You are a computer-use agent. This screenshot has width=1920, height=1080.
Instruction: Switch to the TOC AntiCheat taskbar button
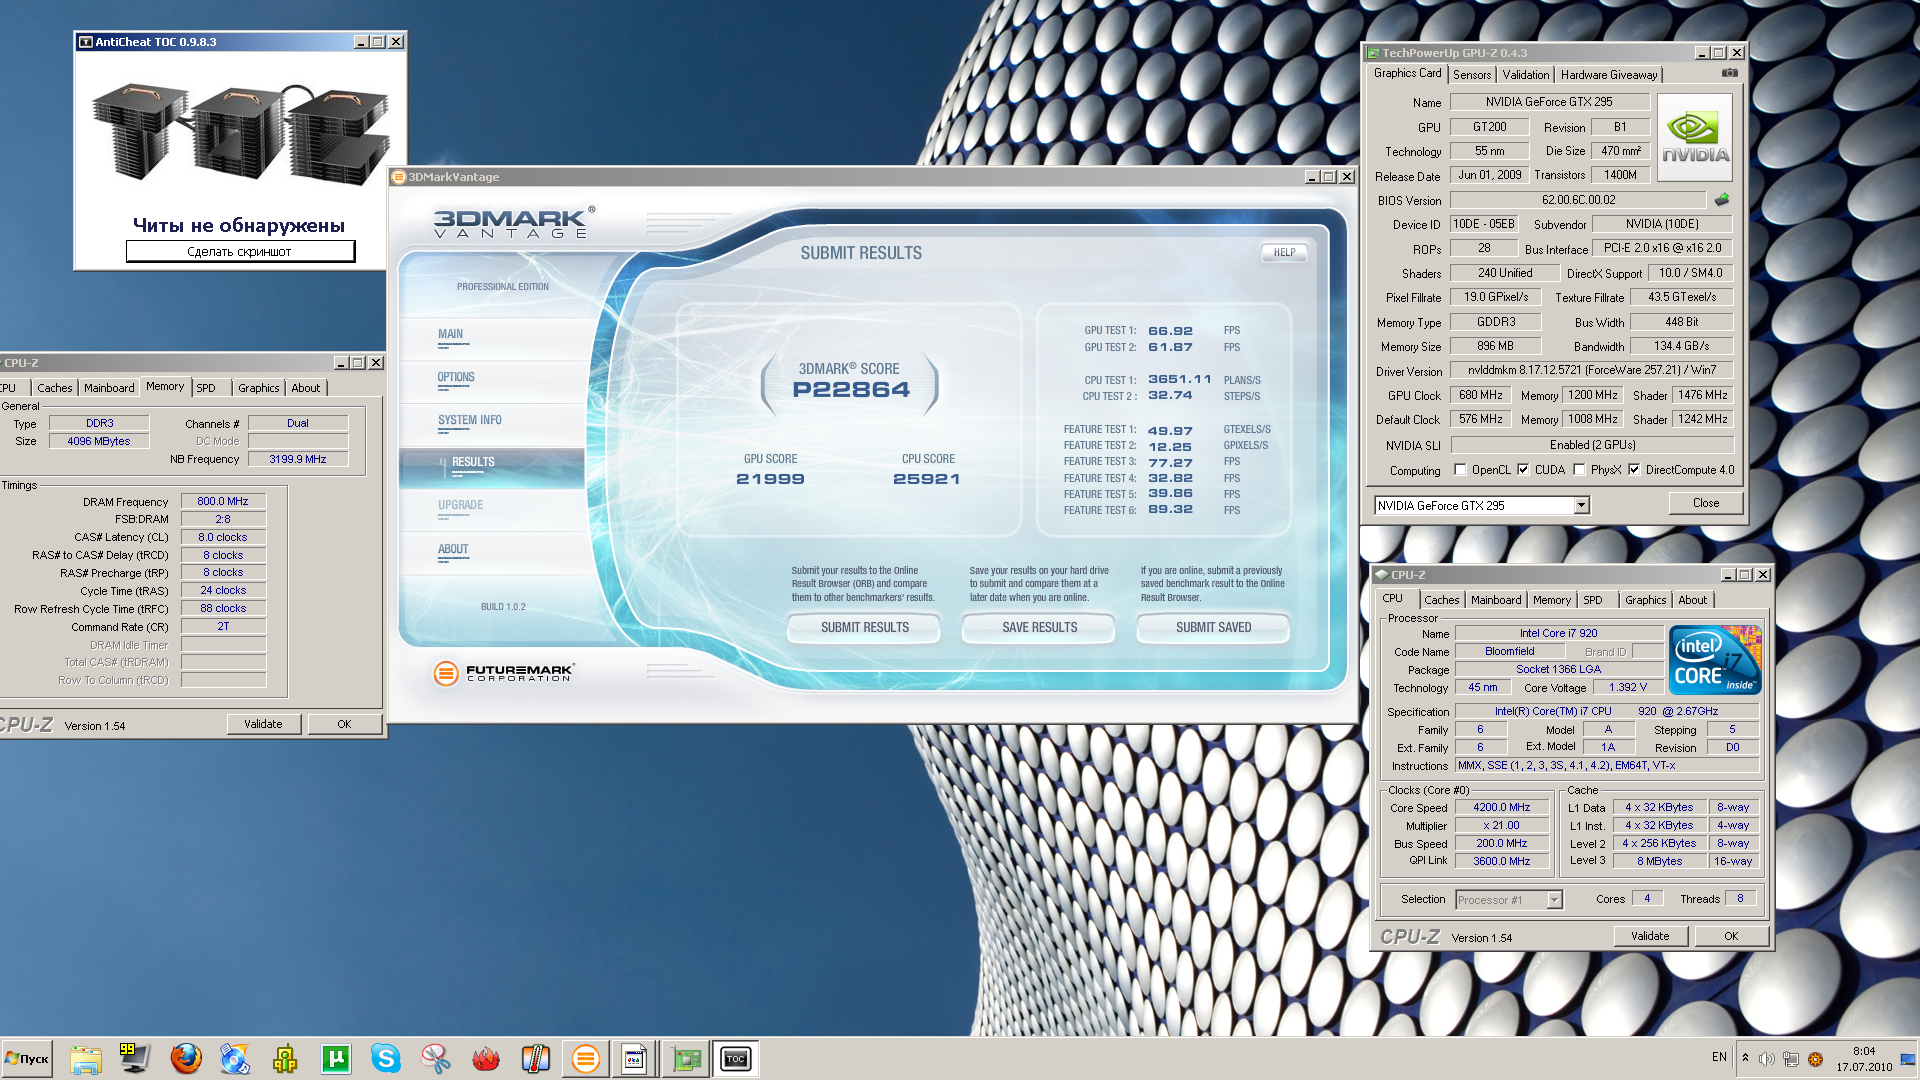[x=736, y=1059]
